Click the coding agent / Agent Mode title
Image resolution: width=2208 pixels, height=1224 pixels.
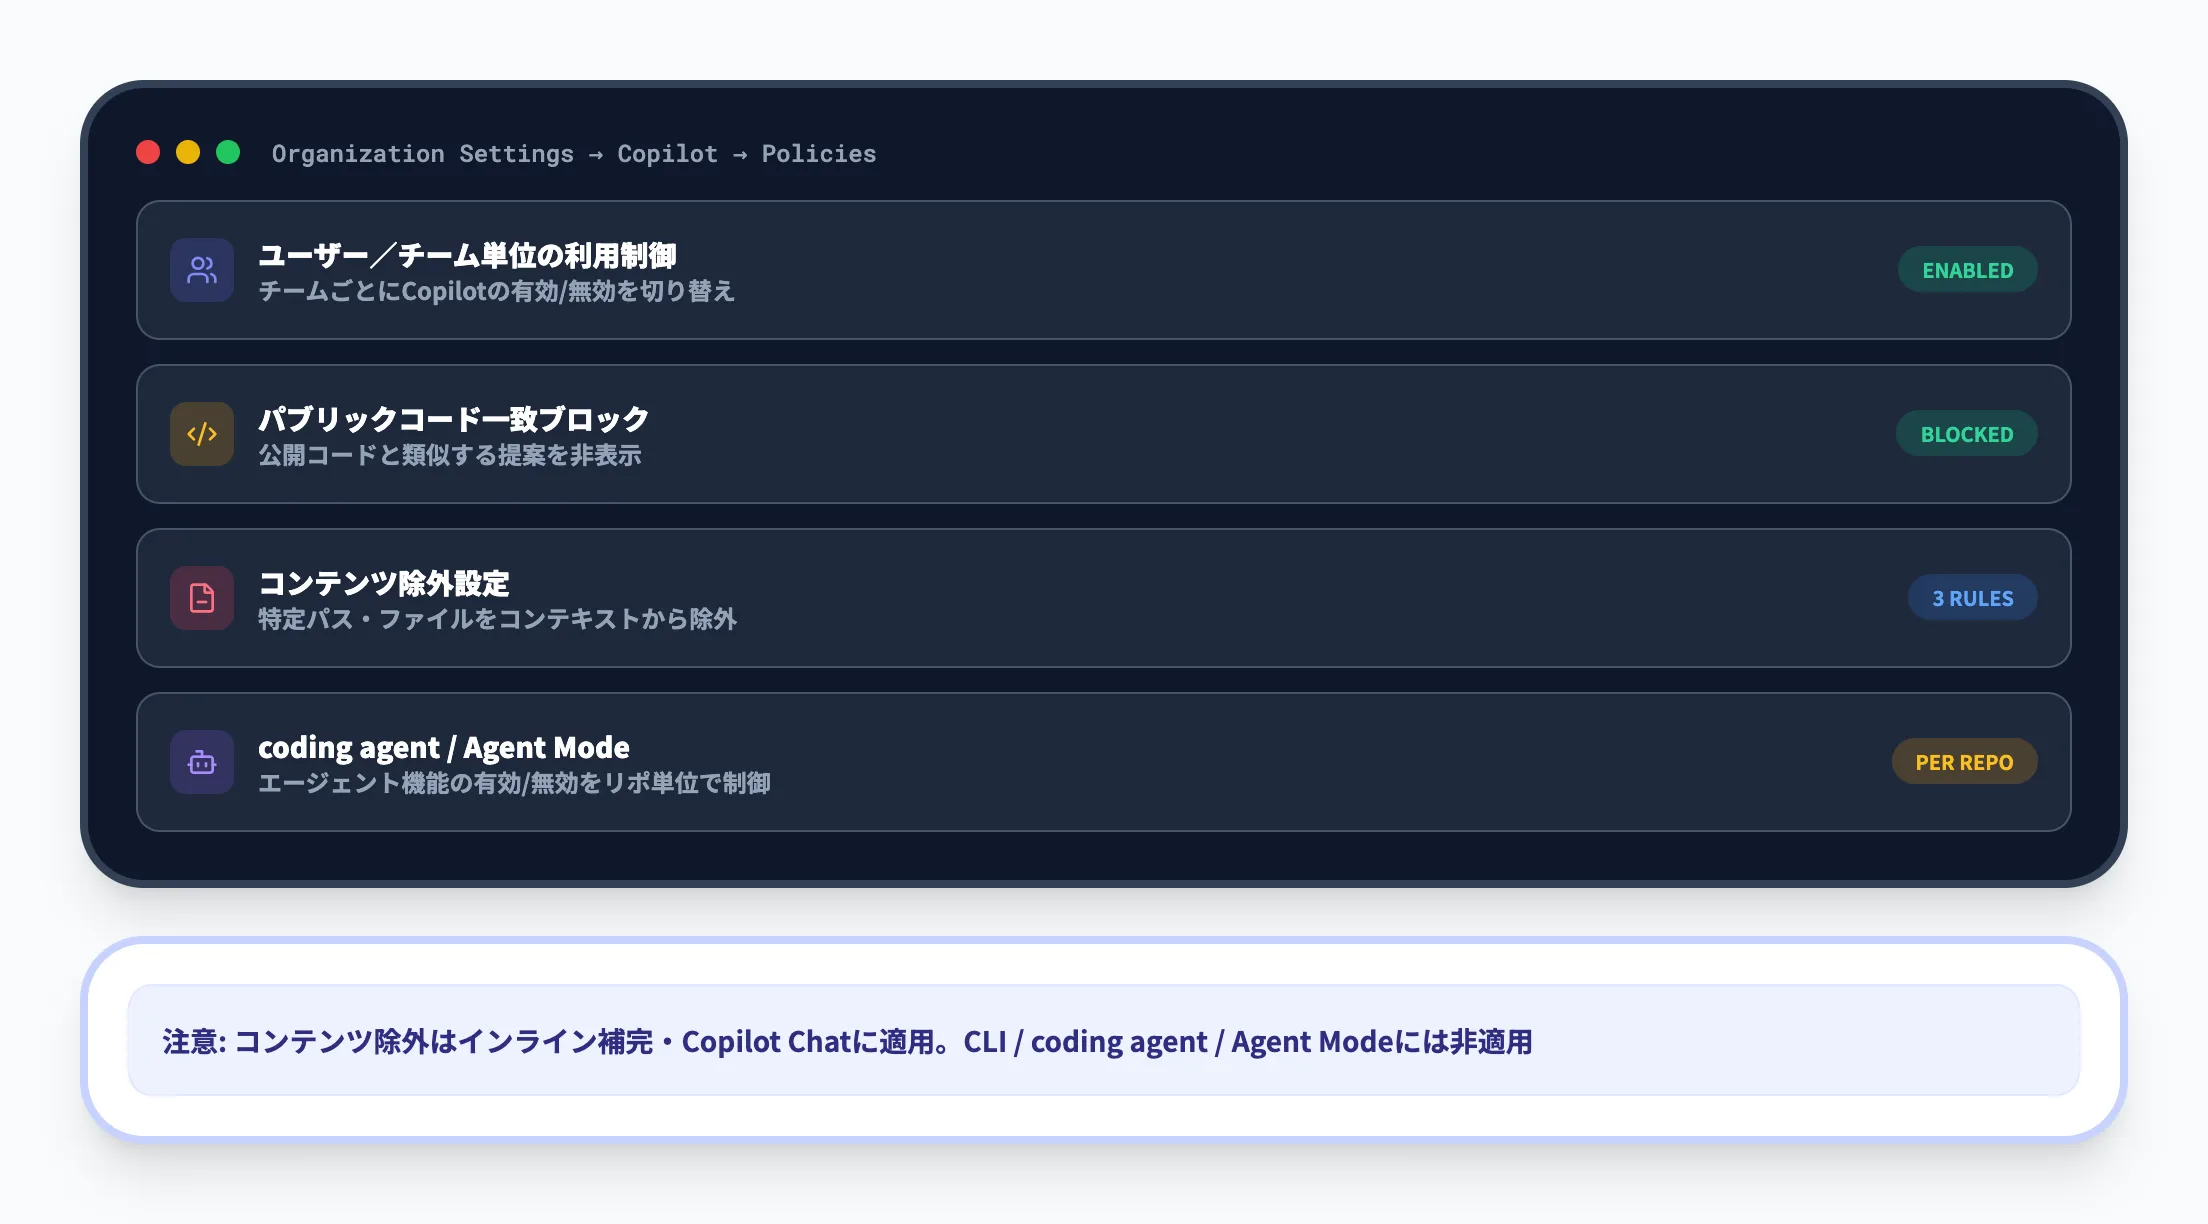443,747
